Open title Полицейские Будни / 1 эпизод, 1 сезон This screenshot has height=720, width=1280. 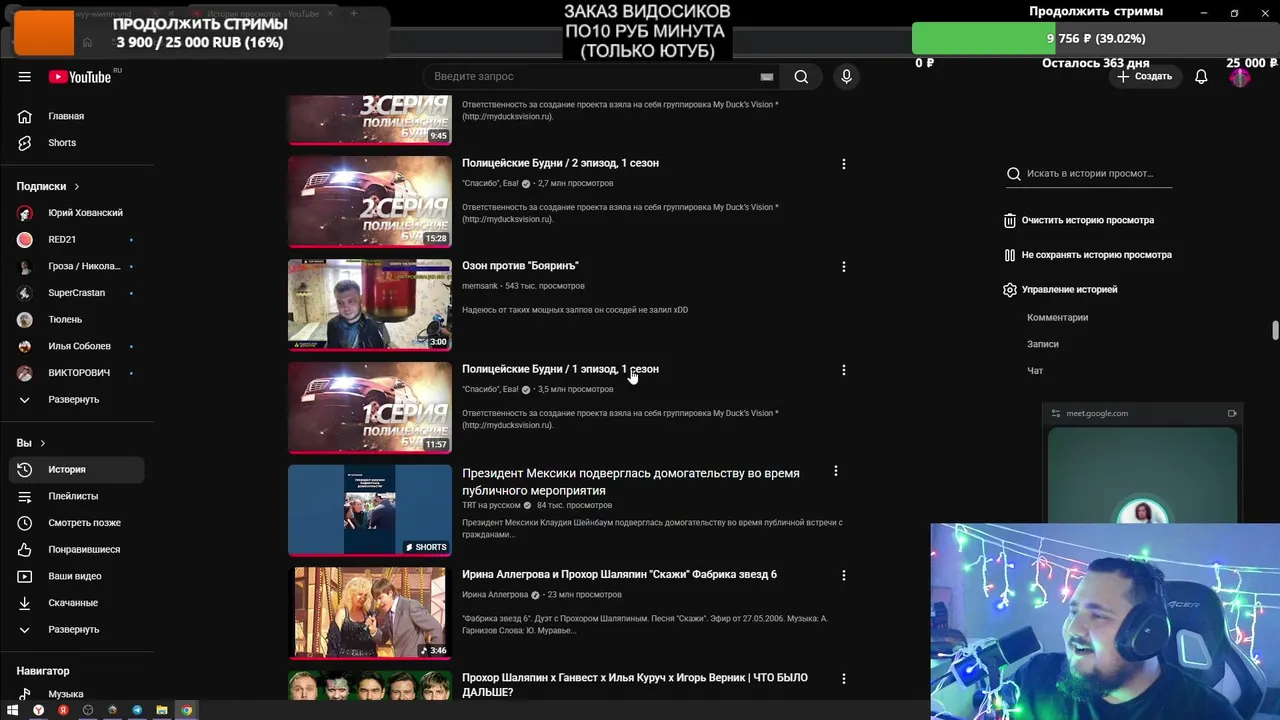560,369
